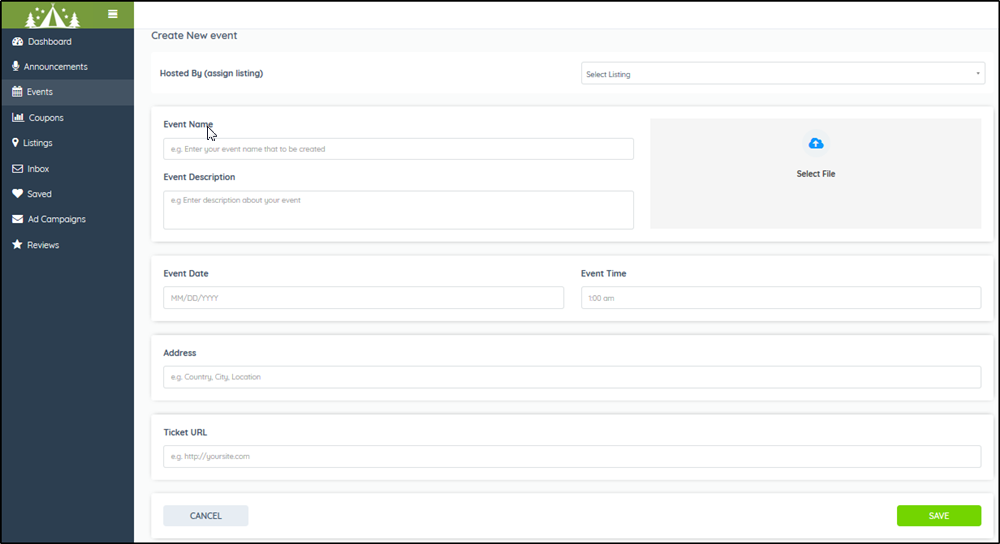Select Events in the sidebar
This screenshot has height=544, width=1000.
[x=68, y=92]
